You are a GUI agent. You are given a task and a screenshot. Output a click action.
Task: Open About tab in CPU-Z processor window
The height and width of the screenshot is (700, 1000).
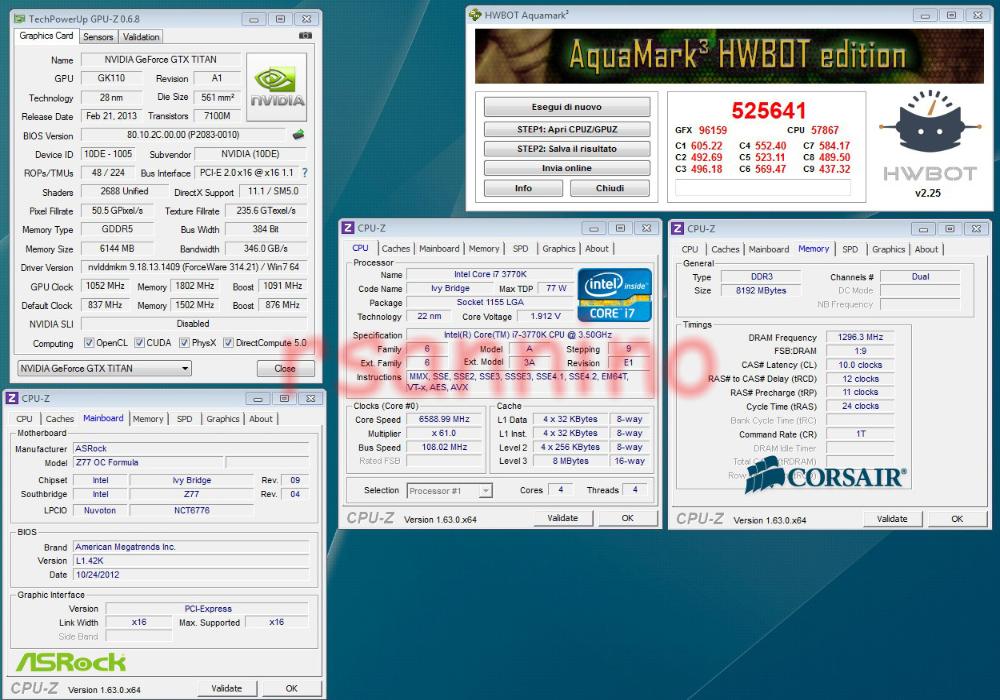597,249
